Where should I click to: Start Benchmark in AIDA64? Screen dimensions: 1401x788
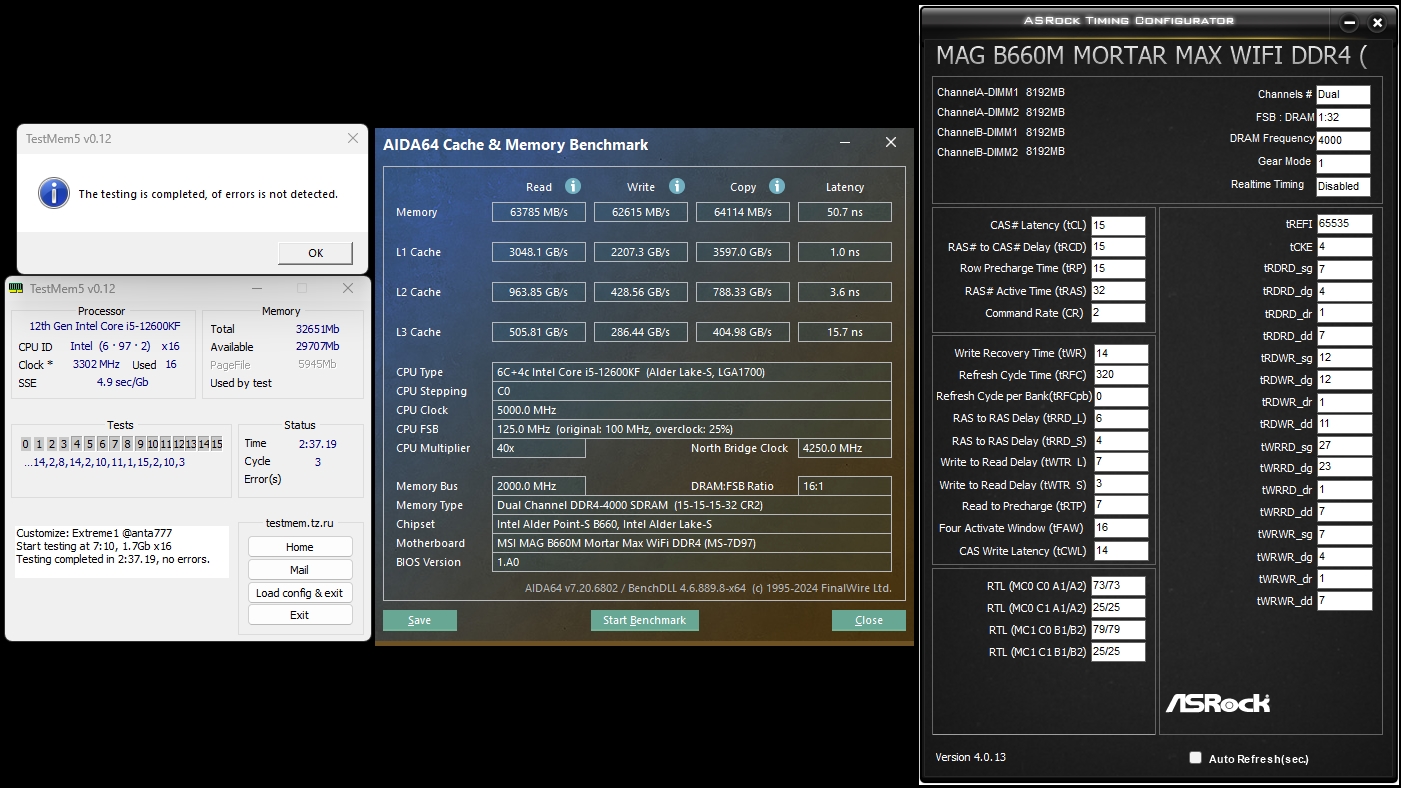pyautogui.click(x=645, y=620)
